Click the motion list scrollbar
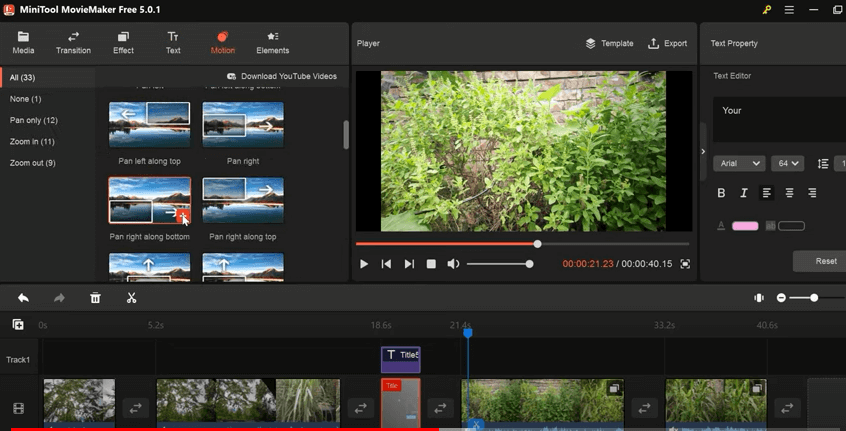Image resolution: width=846 pixels, height=431 pixels. [346, 134]
